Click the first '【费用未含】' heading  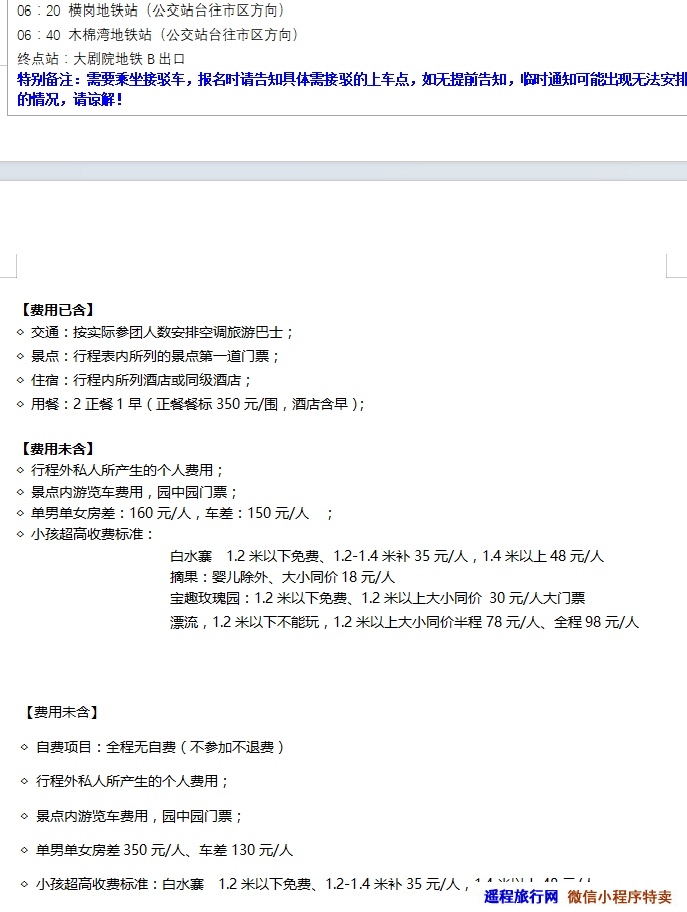57,449
